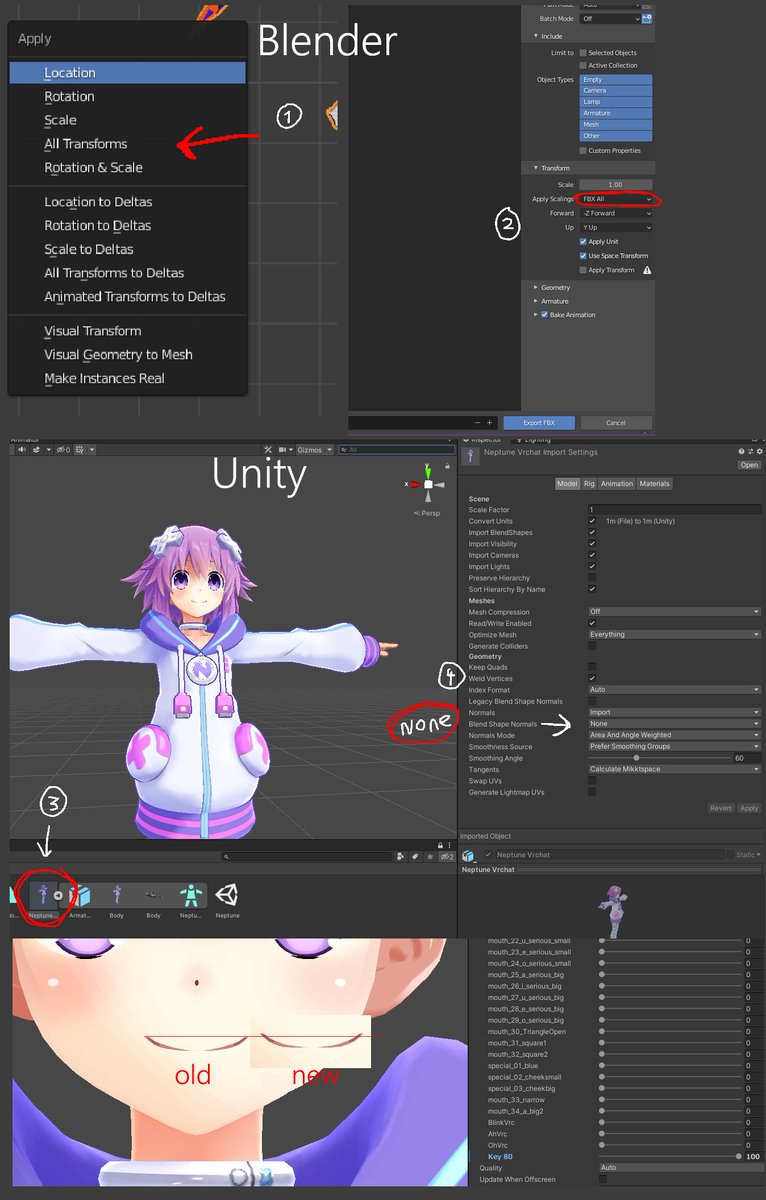Click the project search field
Screen dimensions: 766x1200
tap(307, 857)
